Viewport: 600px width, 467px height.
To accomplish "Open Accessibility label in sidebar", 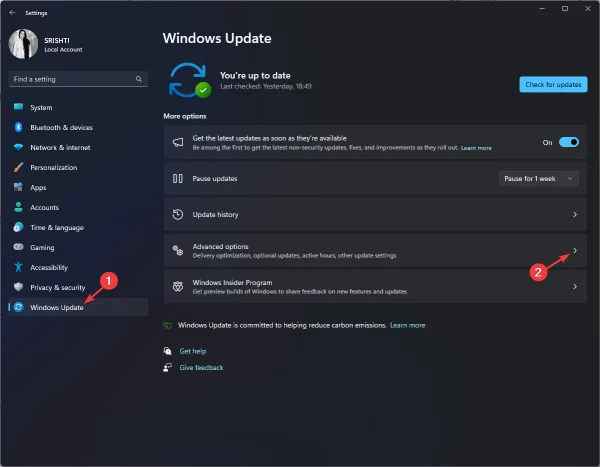I will (x=49, y=268).
